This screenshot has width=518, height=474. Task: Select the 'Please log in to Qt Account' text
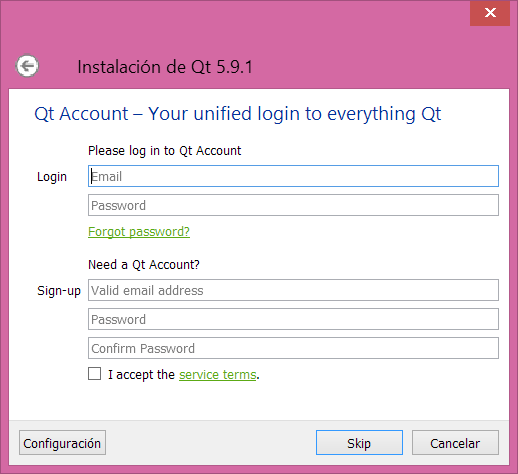(x=164, y=151)
